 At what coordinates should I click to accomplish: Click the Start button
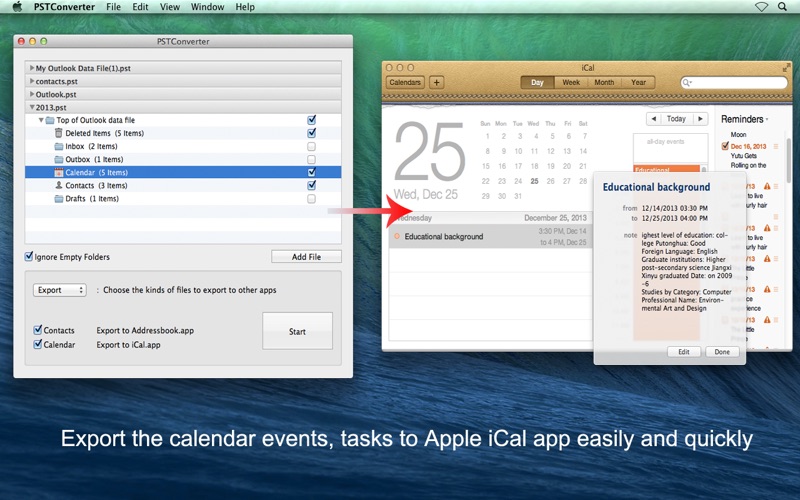pyautogui.click(x=297, y=331)
